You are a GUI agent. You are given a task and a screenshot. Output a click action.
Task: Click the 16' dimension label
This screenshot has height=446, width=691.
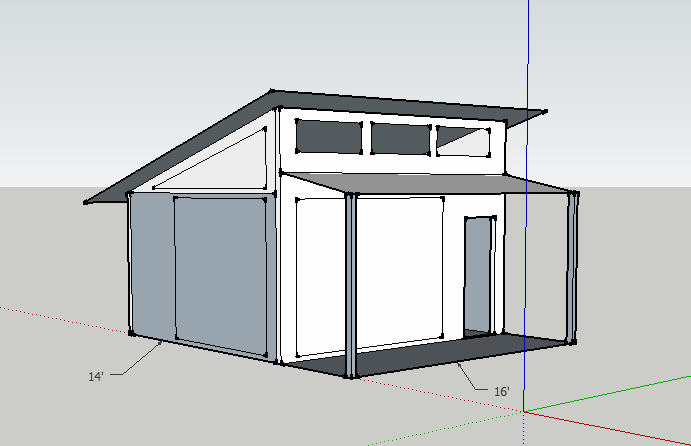(x=502, y=391)
